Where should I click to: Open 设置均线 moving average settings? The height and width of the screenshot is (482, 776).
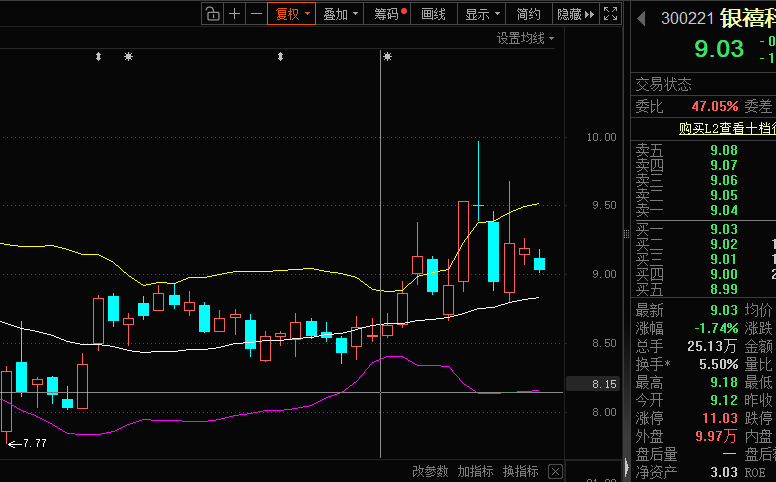click(525, 38)
